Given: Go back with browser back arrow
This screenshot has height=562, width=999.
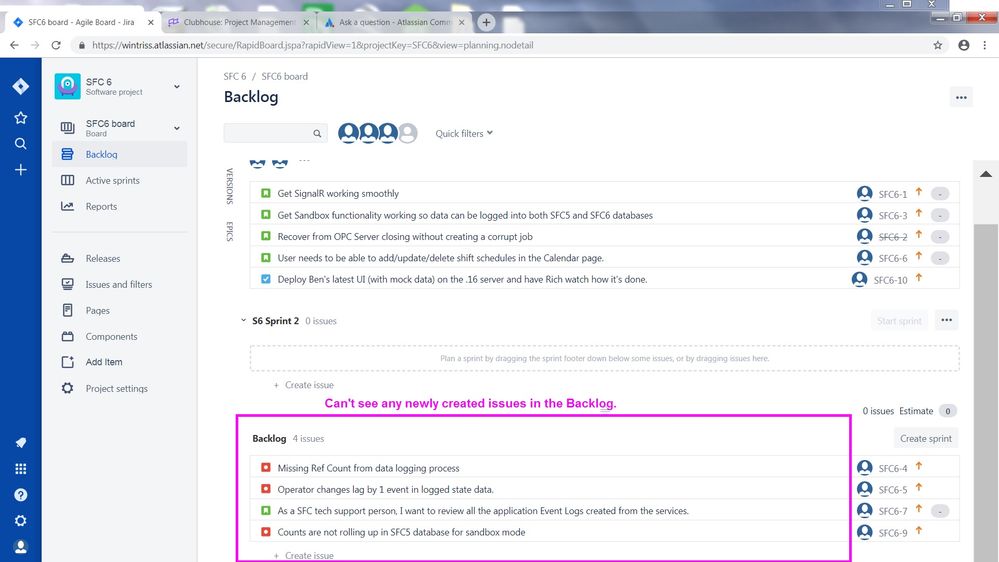Looking at the screenshot, I should tap(14, 45).
